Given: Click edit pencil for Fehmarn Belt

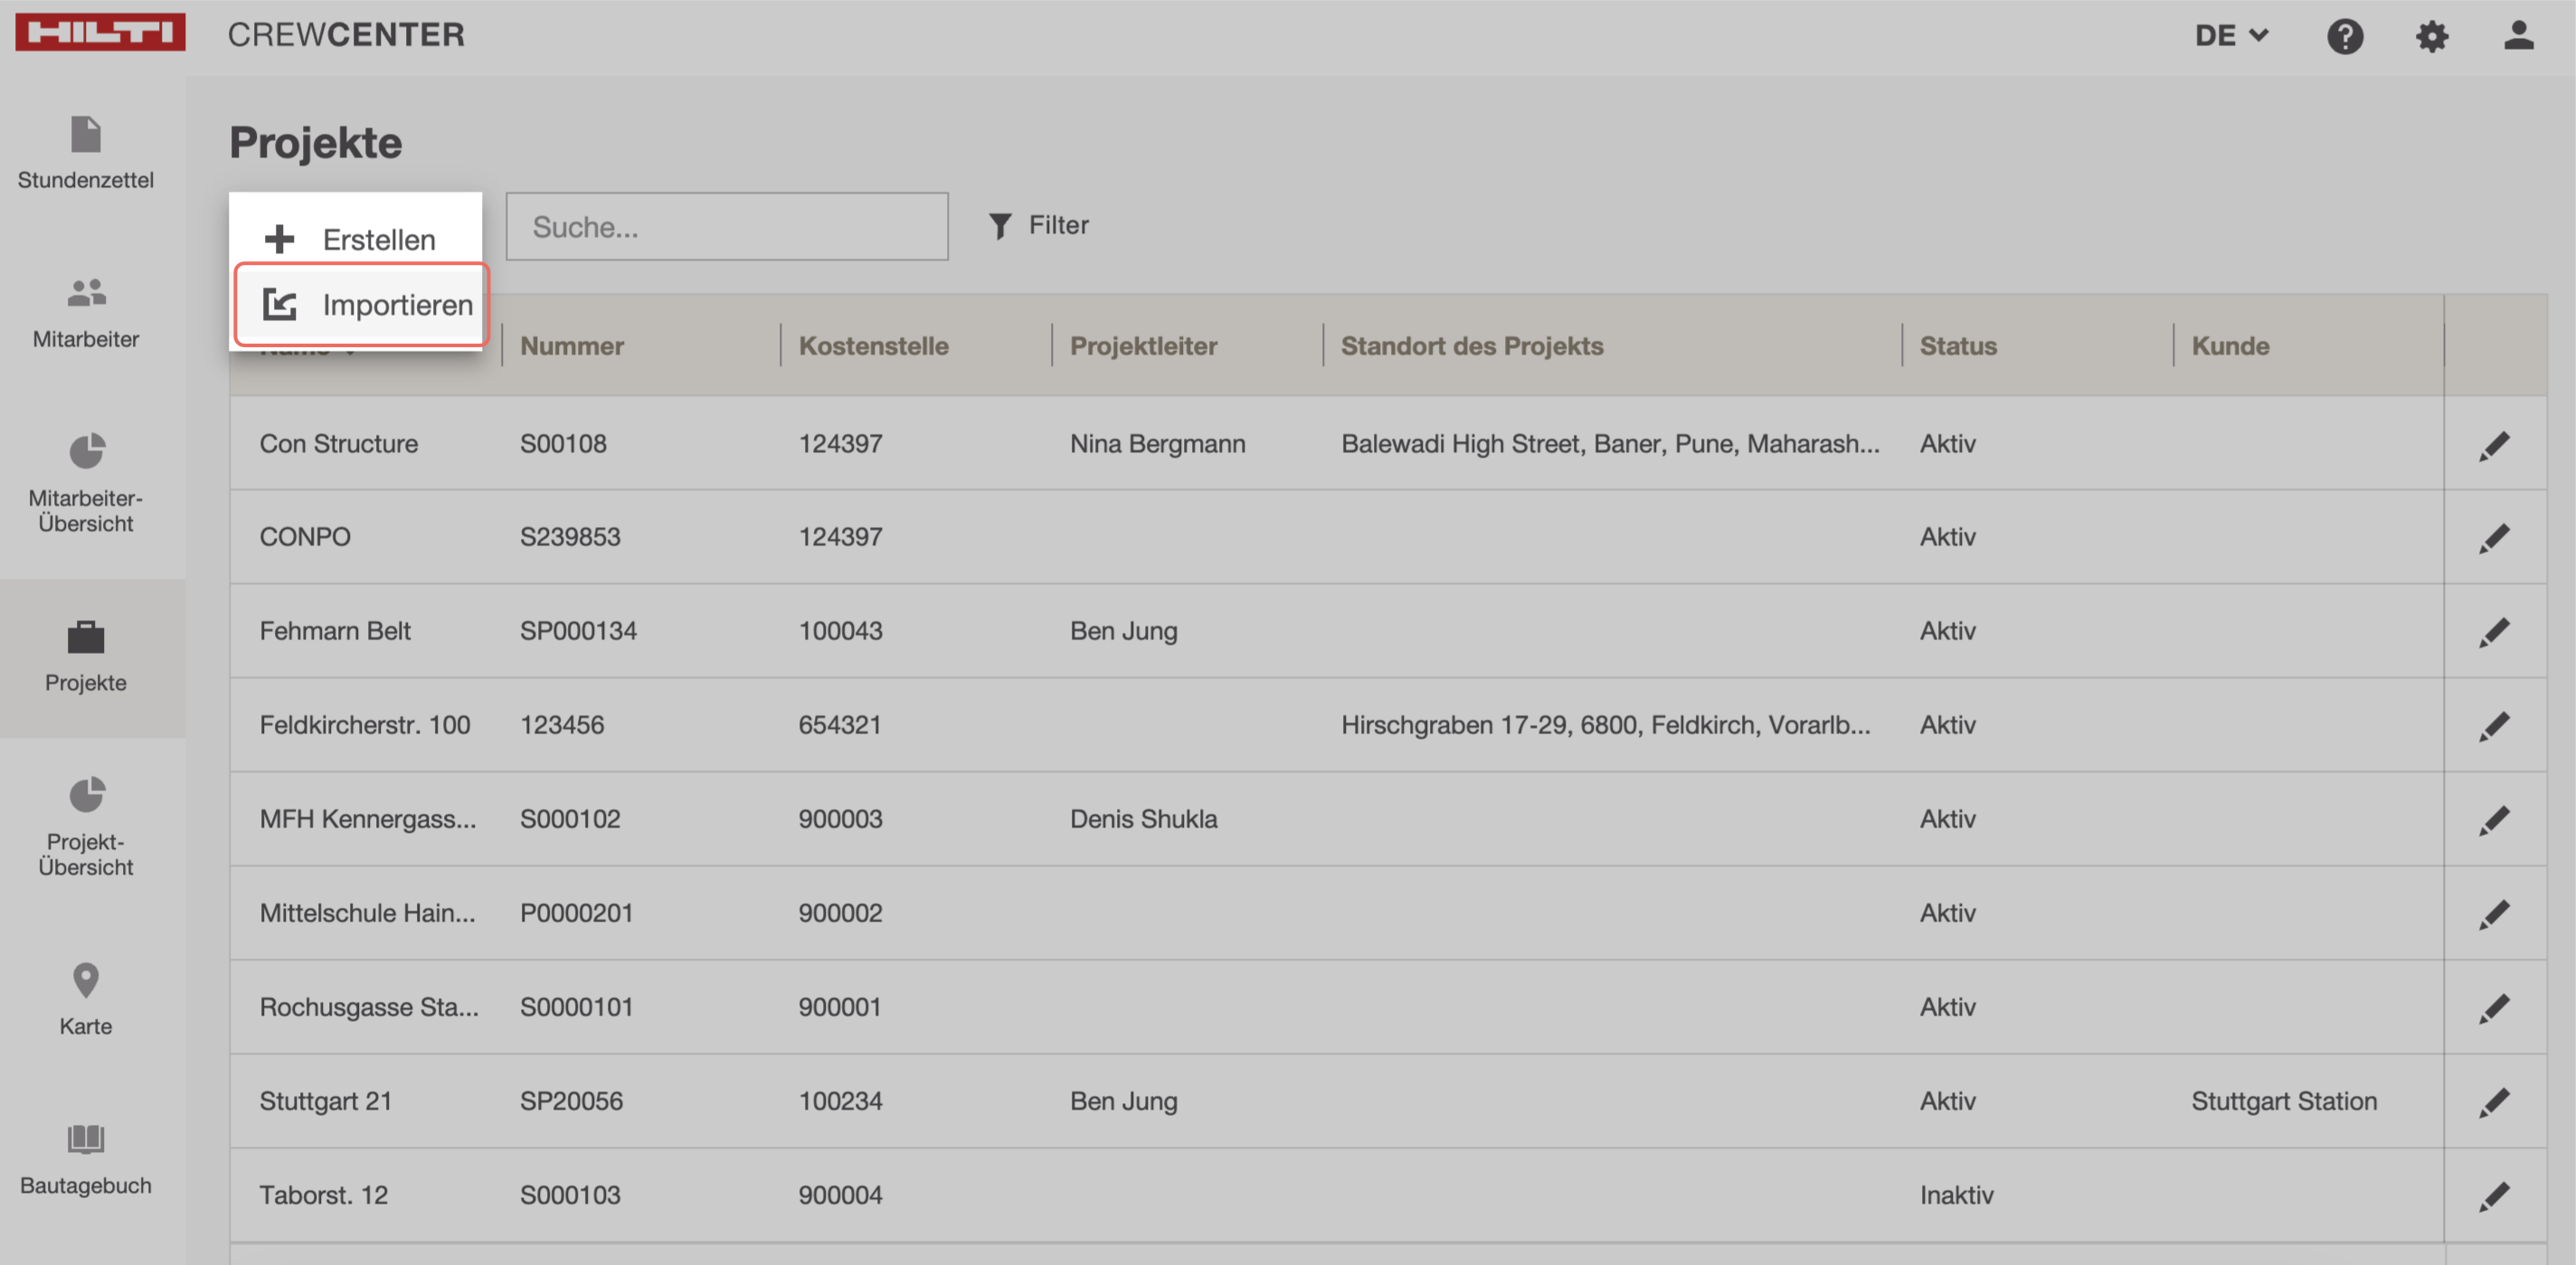Looking at the screenshot, I should pyautogui.click(x=2494, y=632).
